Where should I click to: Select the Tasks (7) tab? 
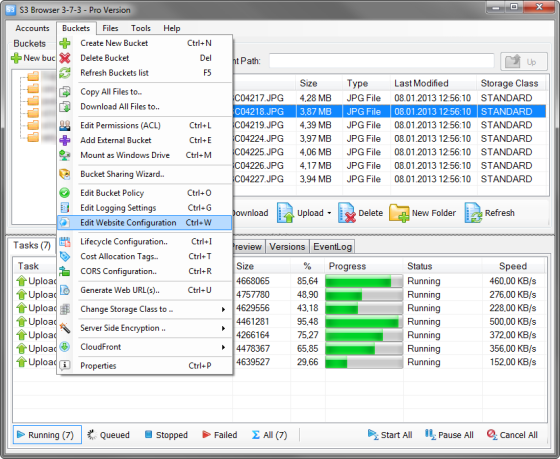tap(32, 245)
